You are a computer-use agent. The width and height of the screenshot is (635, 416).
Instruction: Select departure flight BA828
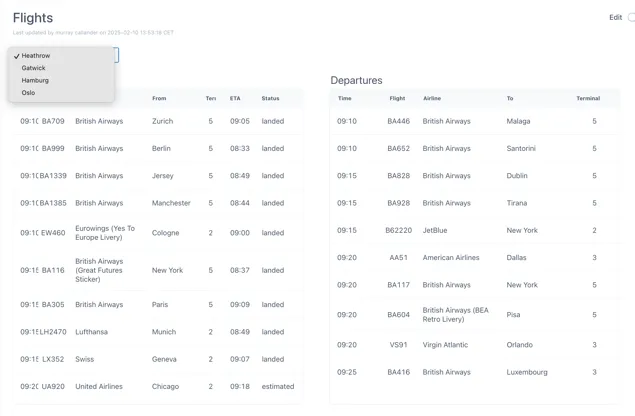[398, 176]
